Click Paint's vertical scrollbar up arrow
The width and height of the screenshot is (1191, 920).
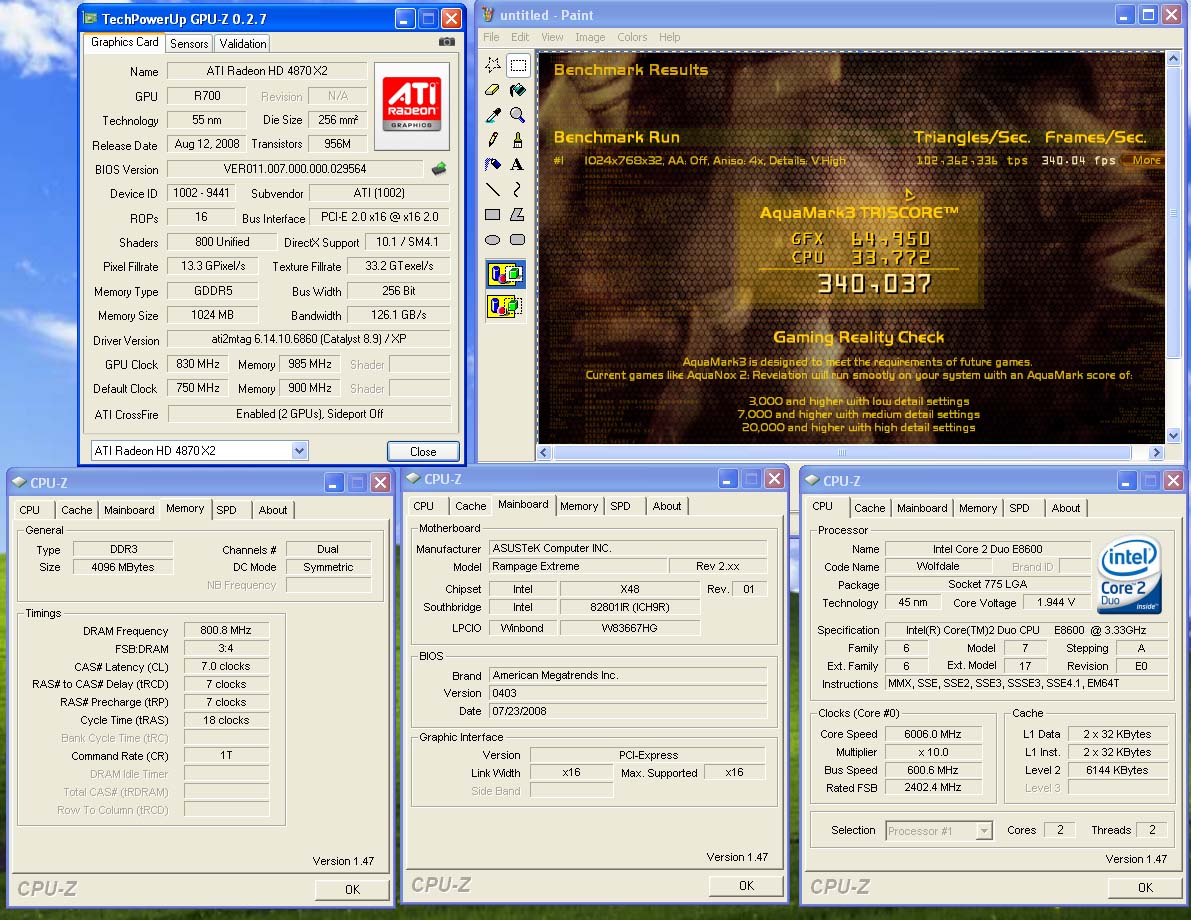tap(1173, 58)
